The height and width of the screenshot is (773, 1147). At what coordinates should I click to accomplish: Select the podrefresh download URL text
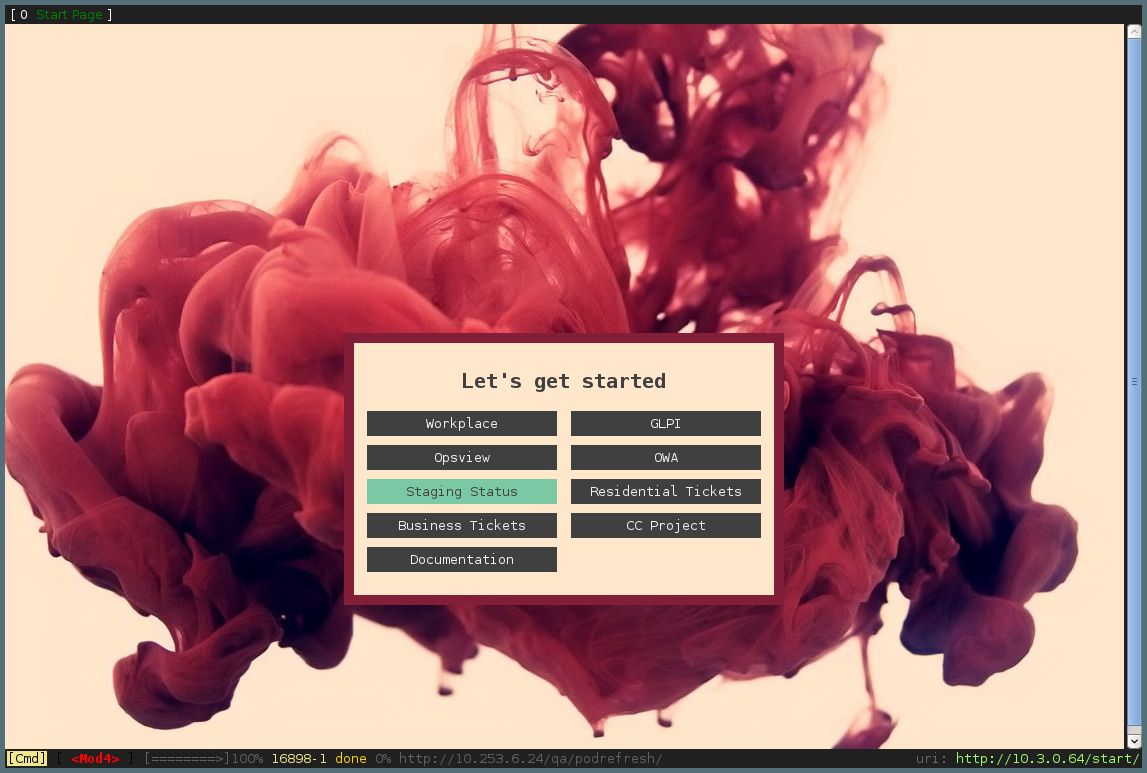[x=534, y=759]
